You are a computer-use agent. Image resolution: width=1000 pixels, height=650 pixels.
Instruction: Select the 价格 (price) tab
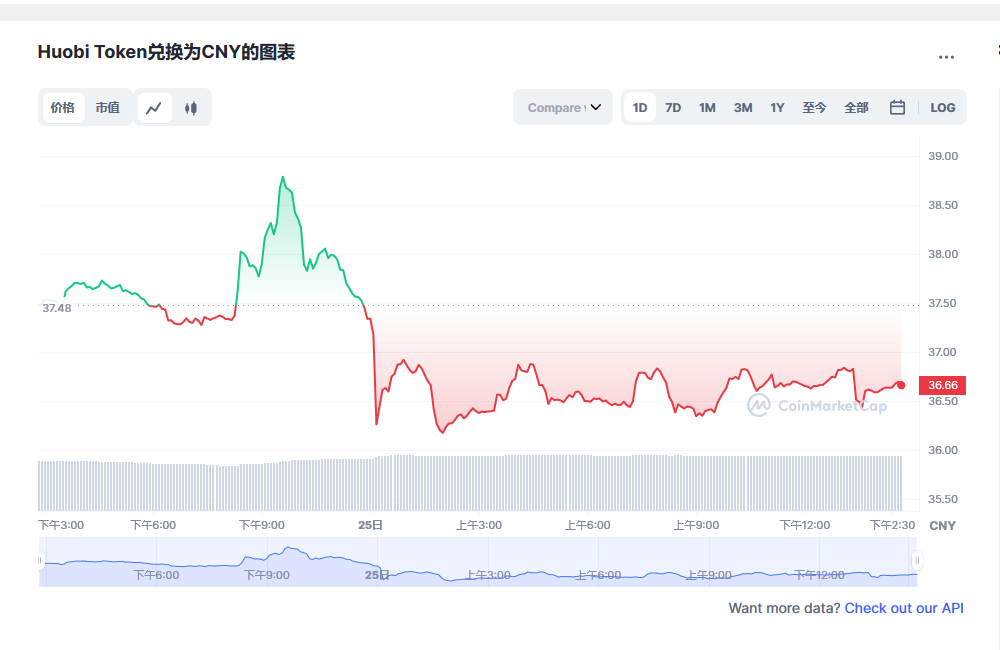pos(62,107)
